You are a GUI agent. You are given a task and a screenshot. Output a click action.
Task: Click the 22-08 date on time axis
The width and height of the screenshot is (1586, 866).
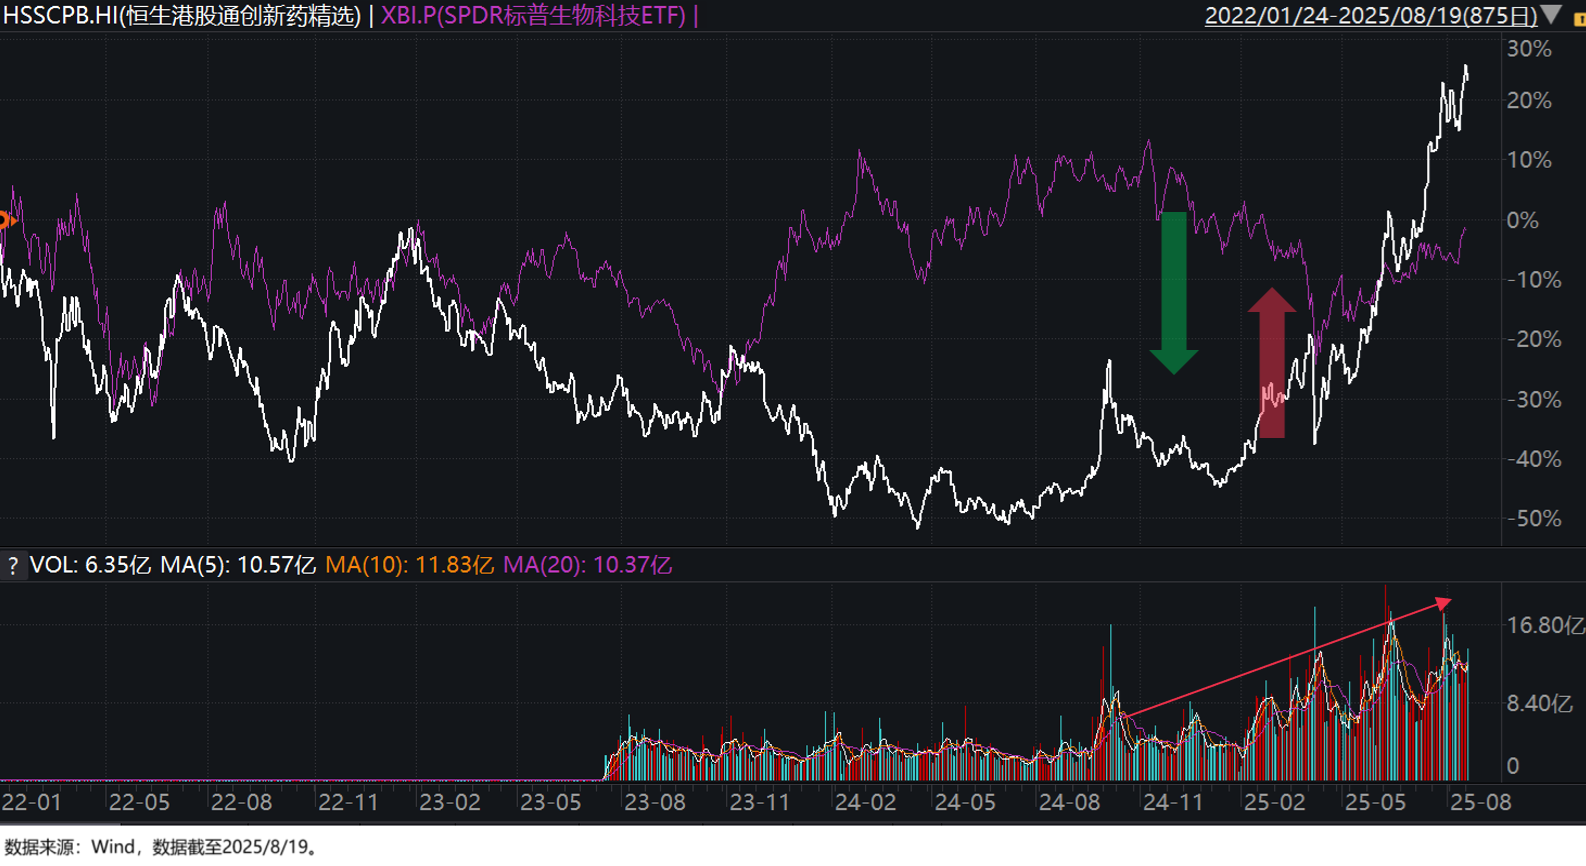(x=242, y=803)
